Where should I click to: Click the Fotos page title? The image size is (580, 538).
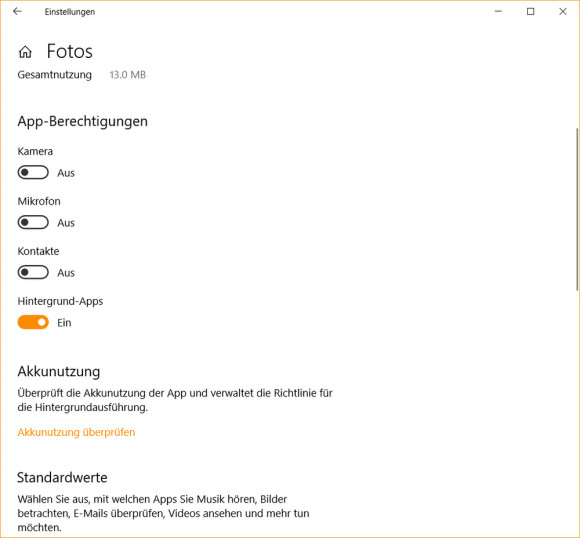(x=70, y=51)
